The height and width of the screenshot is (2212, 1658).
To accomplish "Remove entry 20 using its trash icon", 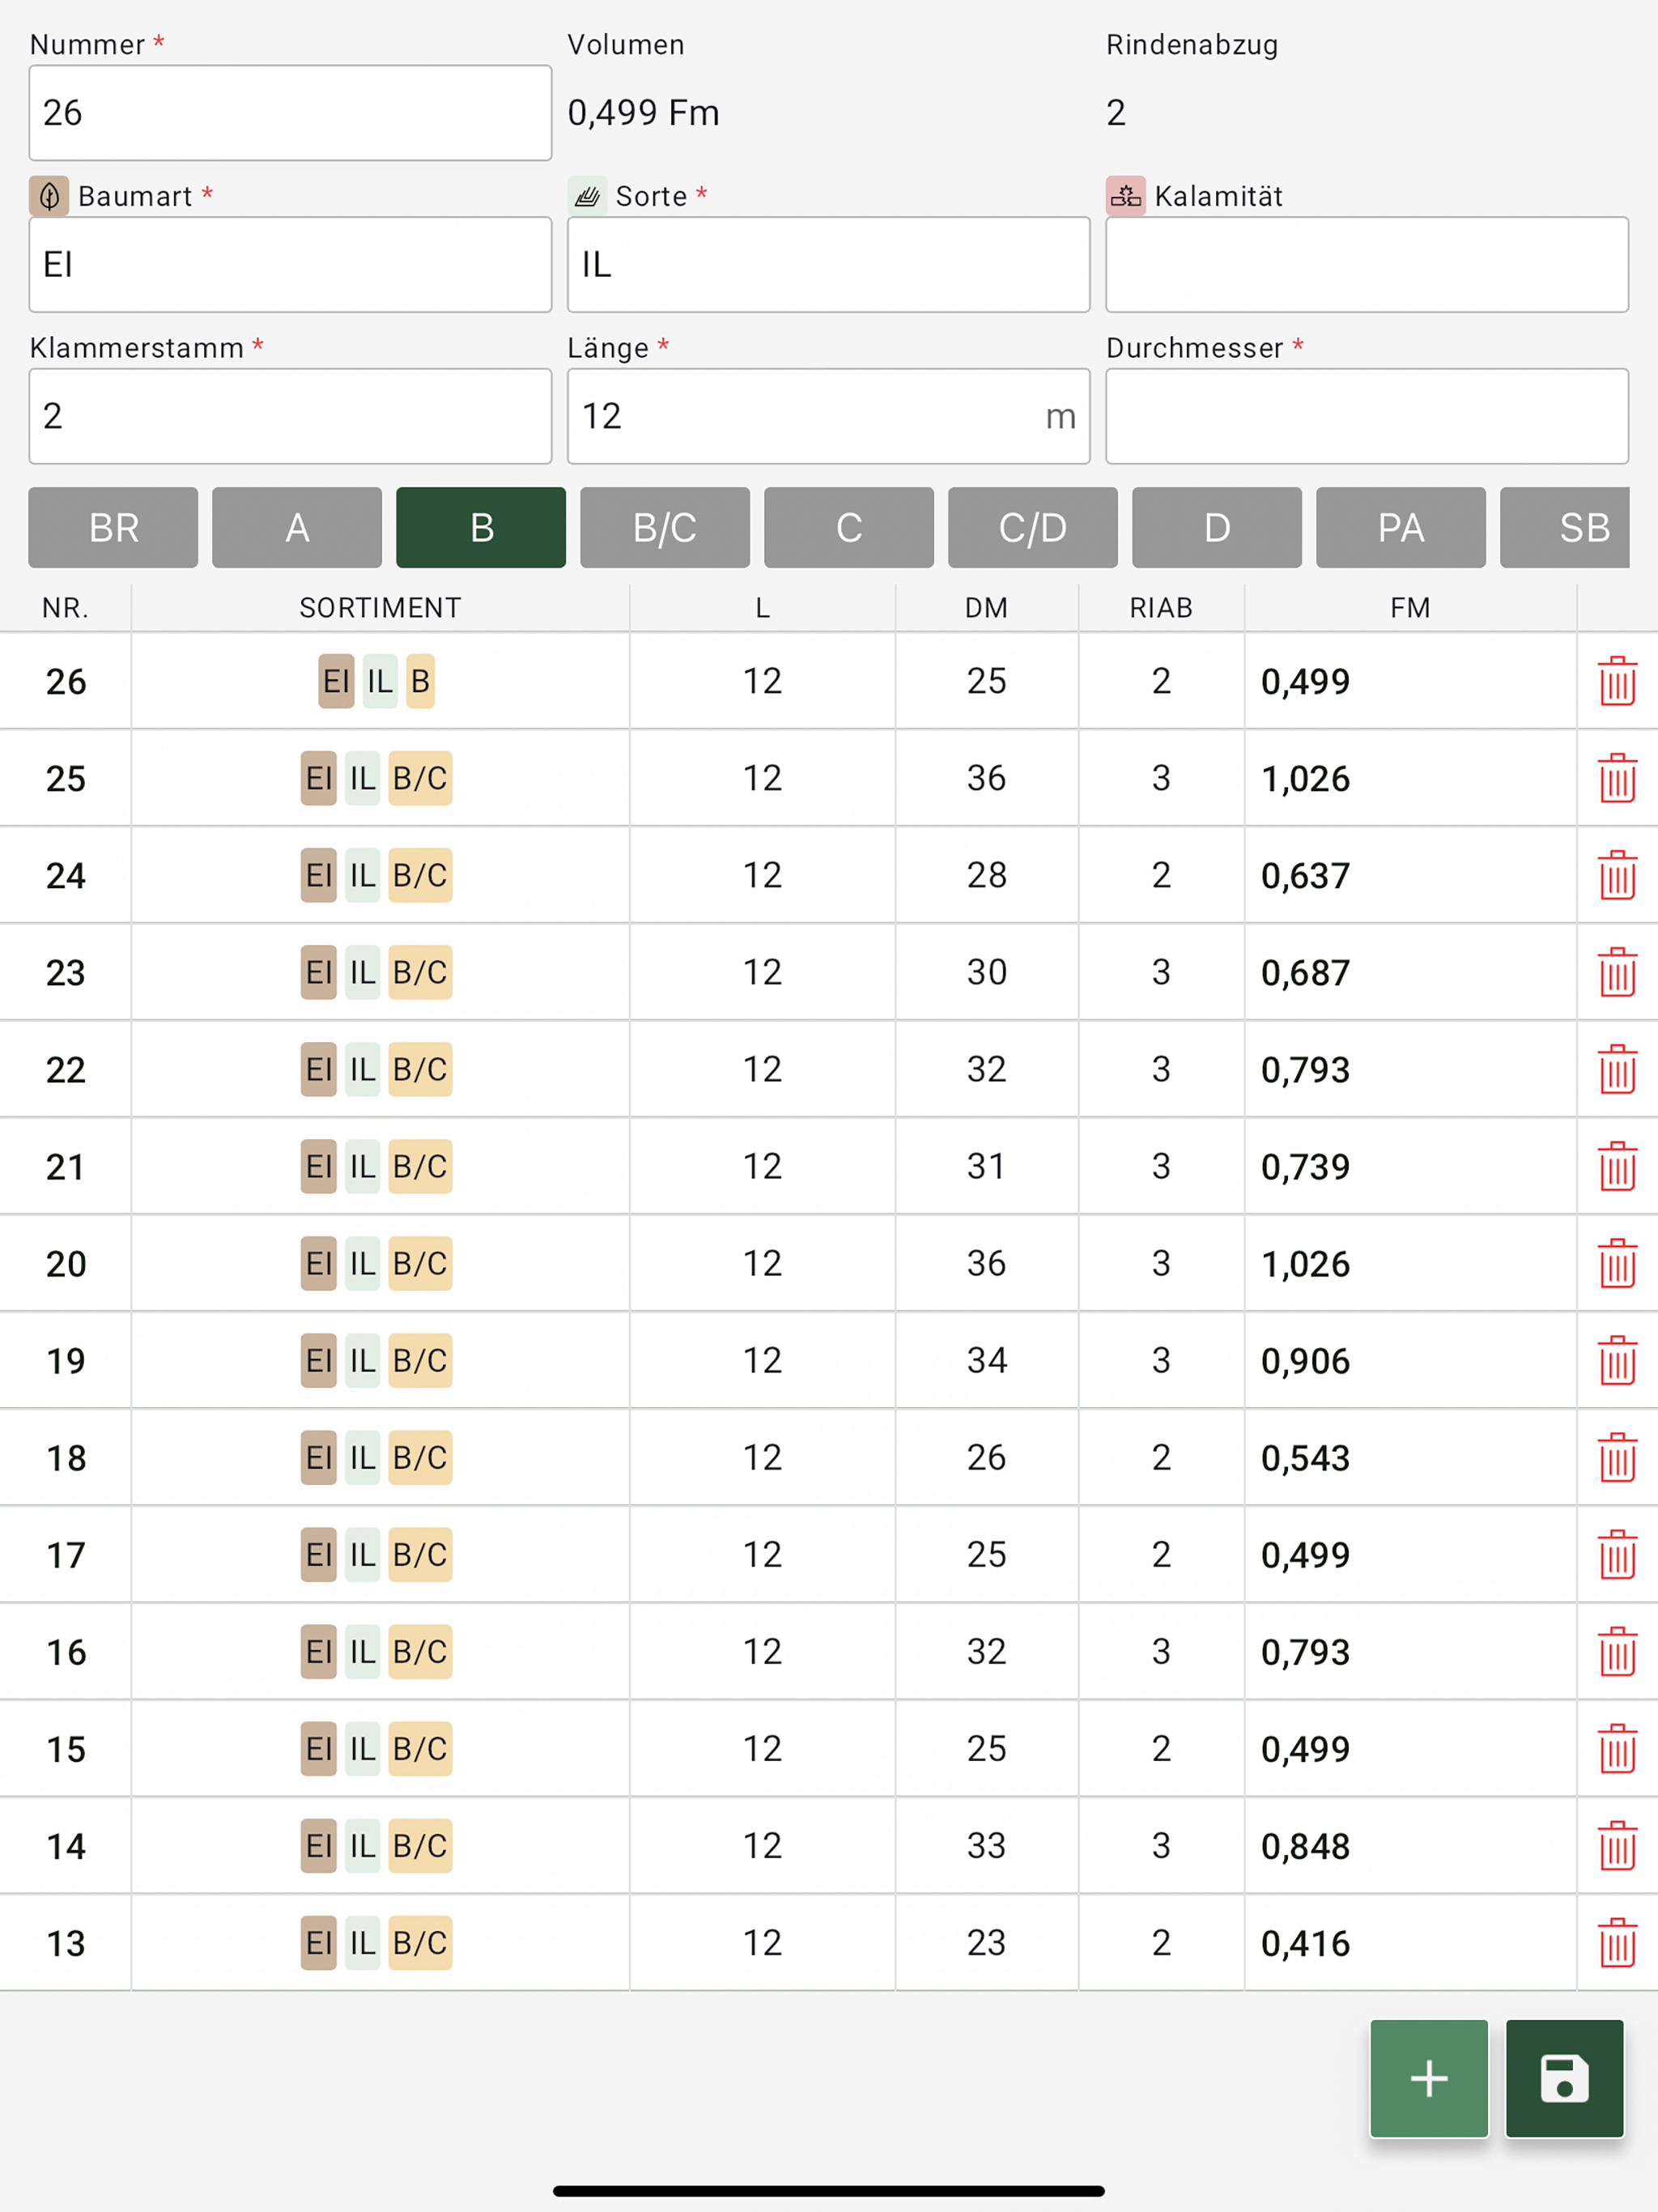I will pyautogui.click(x=1616, y=1263).
